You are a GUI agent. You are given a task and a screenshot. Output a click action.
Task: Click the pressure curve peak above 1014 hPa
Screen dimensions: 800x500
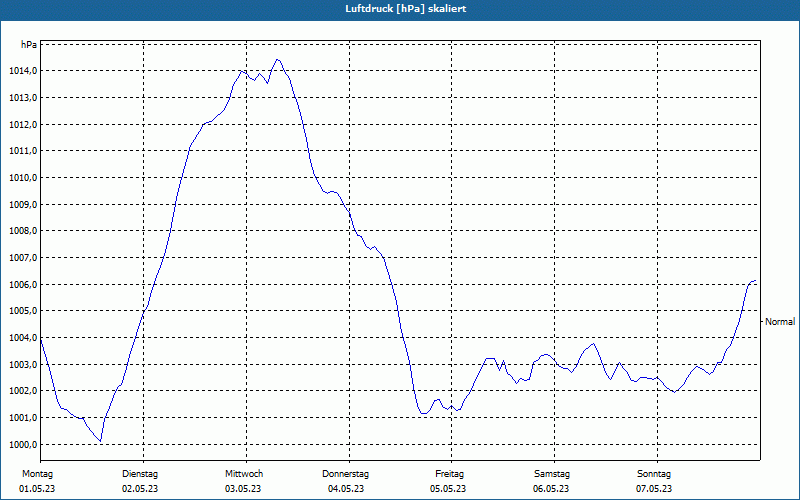click(x=277, y=59)
